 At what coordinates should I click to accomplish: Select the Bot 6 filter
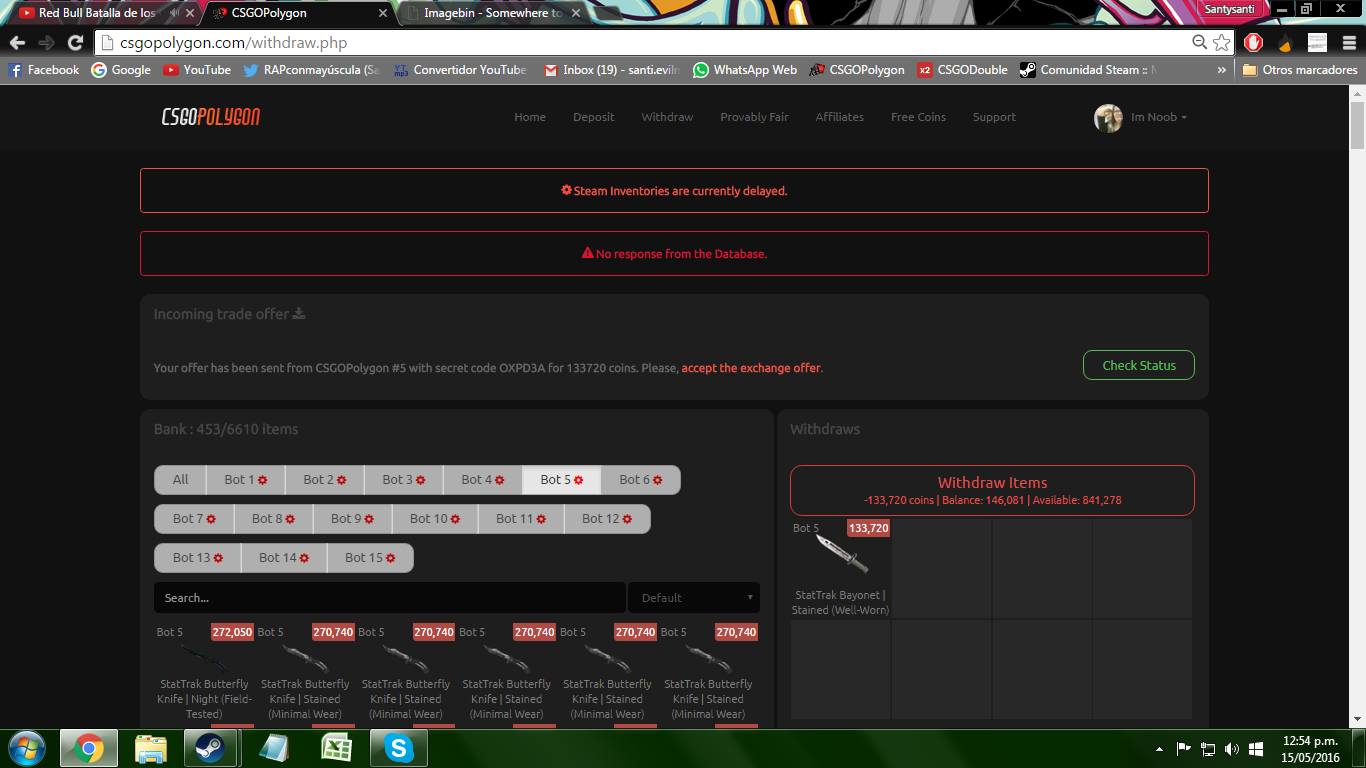(641, 480)
